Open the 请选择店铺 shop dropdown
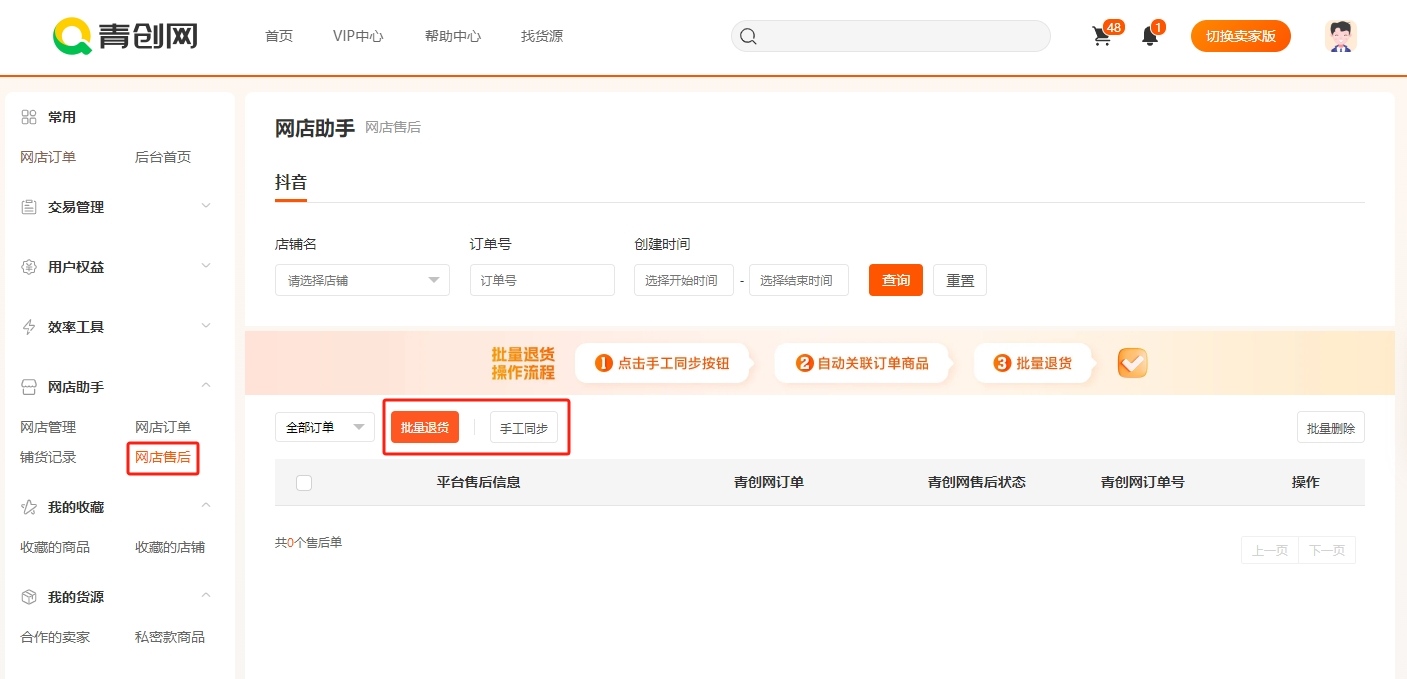Image resolution: width=1407 pixels, height=679 pixels. tap(362, 280)
